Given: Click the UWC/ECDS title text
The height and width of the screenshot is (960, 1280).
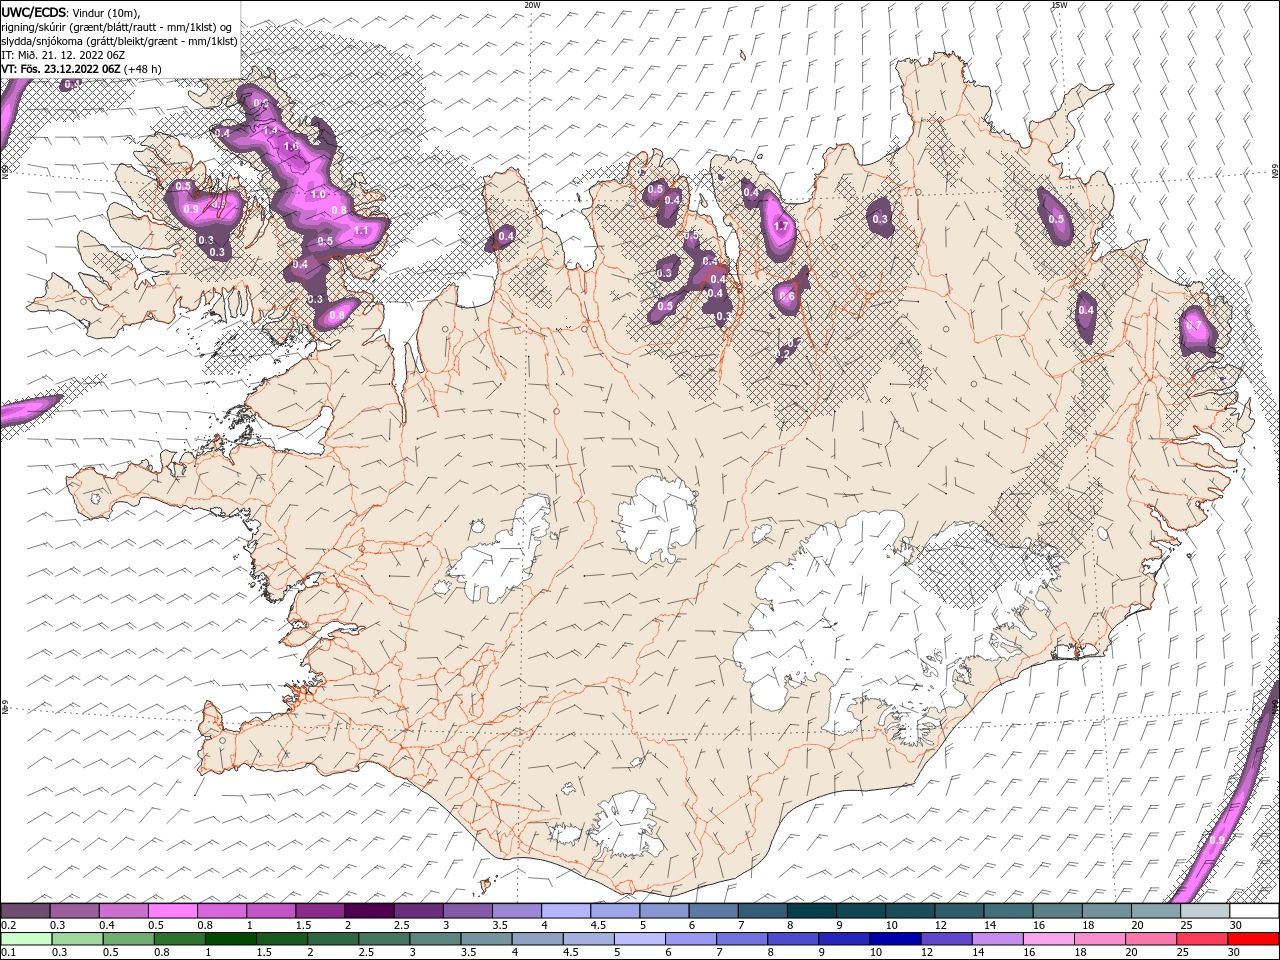Looking at the screenshot, I should pyautogui.click(x=33, y=11).
